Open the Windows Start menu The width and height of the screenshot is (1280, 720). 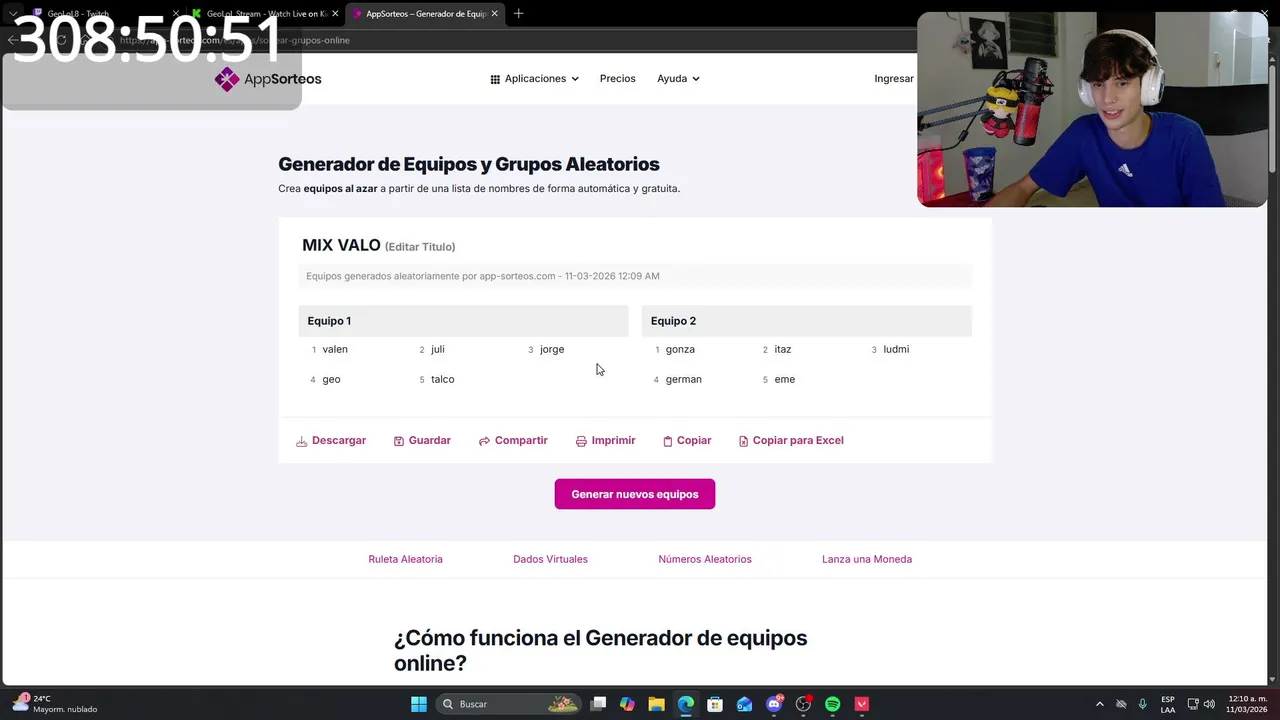click(x=419, y=704)
